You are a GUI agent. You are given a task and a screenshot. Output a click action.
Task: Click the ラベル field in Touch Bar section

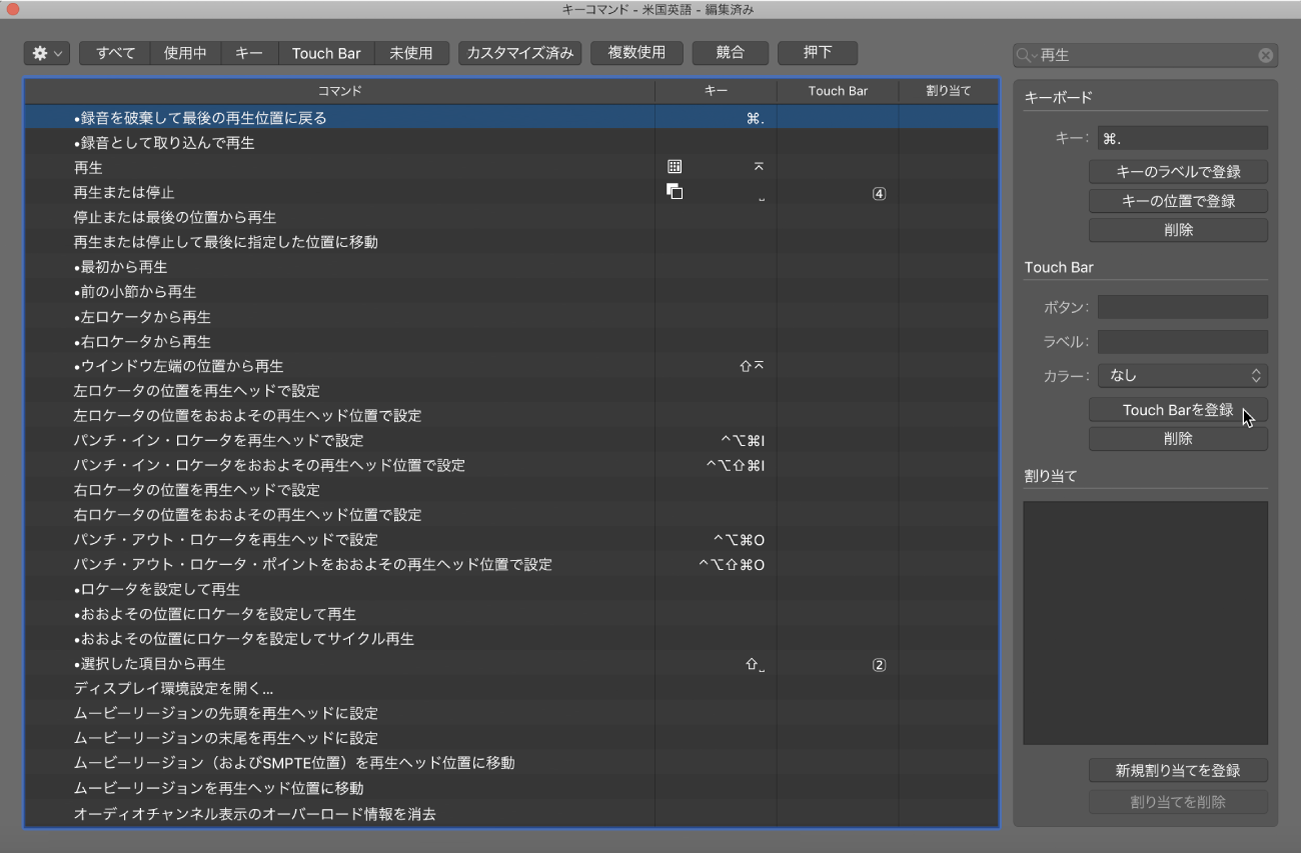[1182, 342]
